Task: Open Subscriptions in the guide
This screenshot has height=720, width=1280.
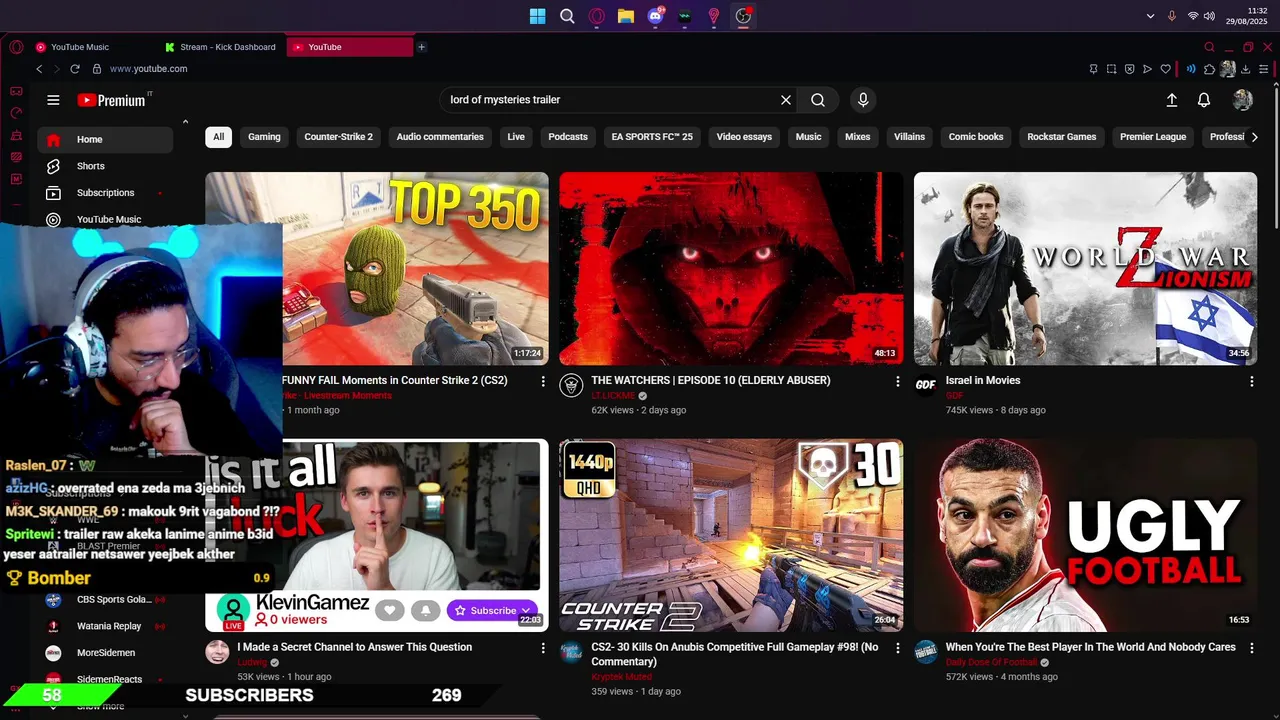Action: 106,193
